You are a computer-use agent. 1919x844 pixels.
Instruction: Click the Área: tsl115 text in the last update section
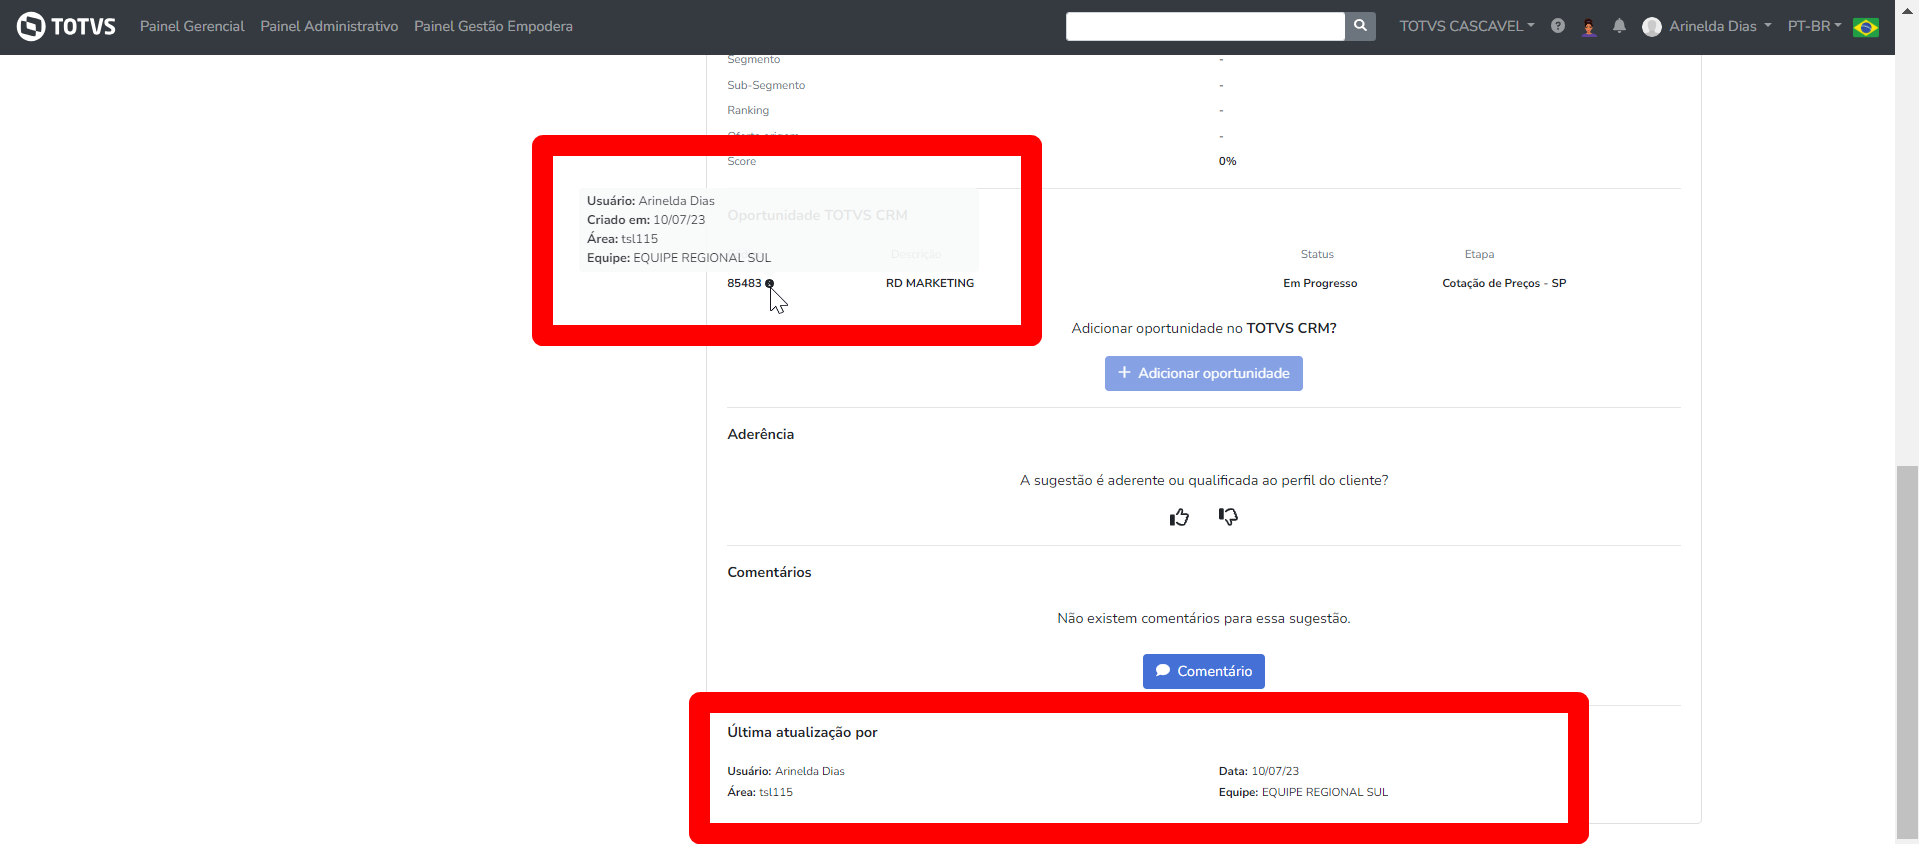(760, 792)
